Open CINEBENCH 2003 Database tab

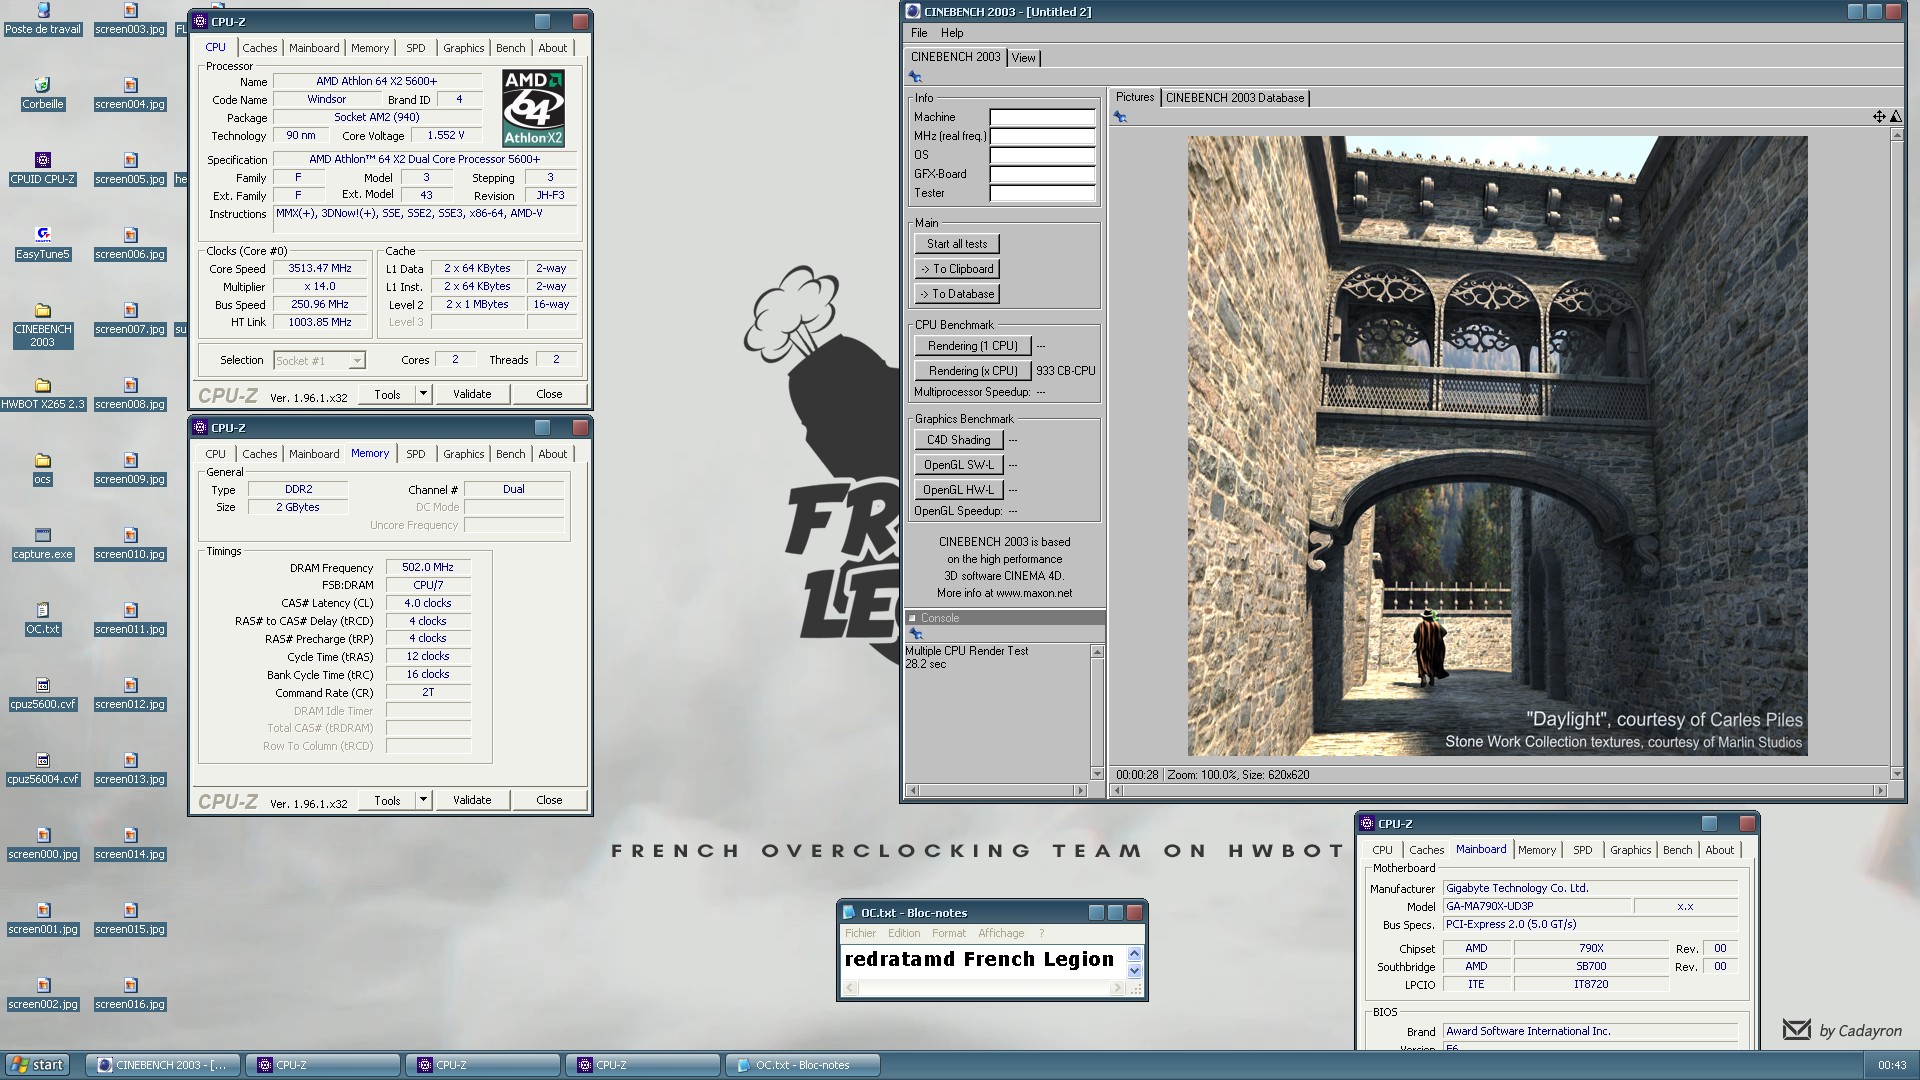pyautogui.click(x=1234, y=98)
